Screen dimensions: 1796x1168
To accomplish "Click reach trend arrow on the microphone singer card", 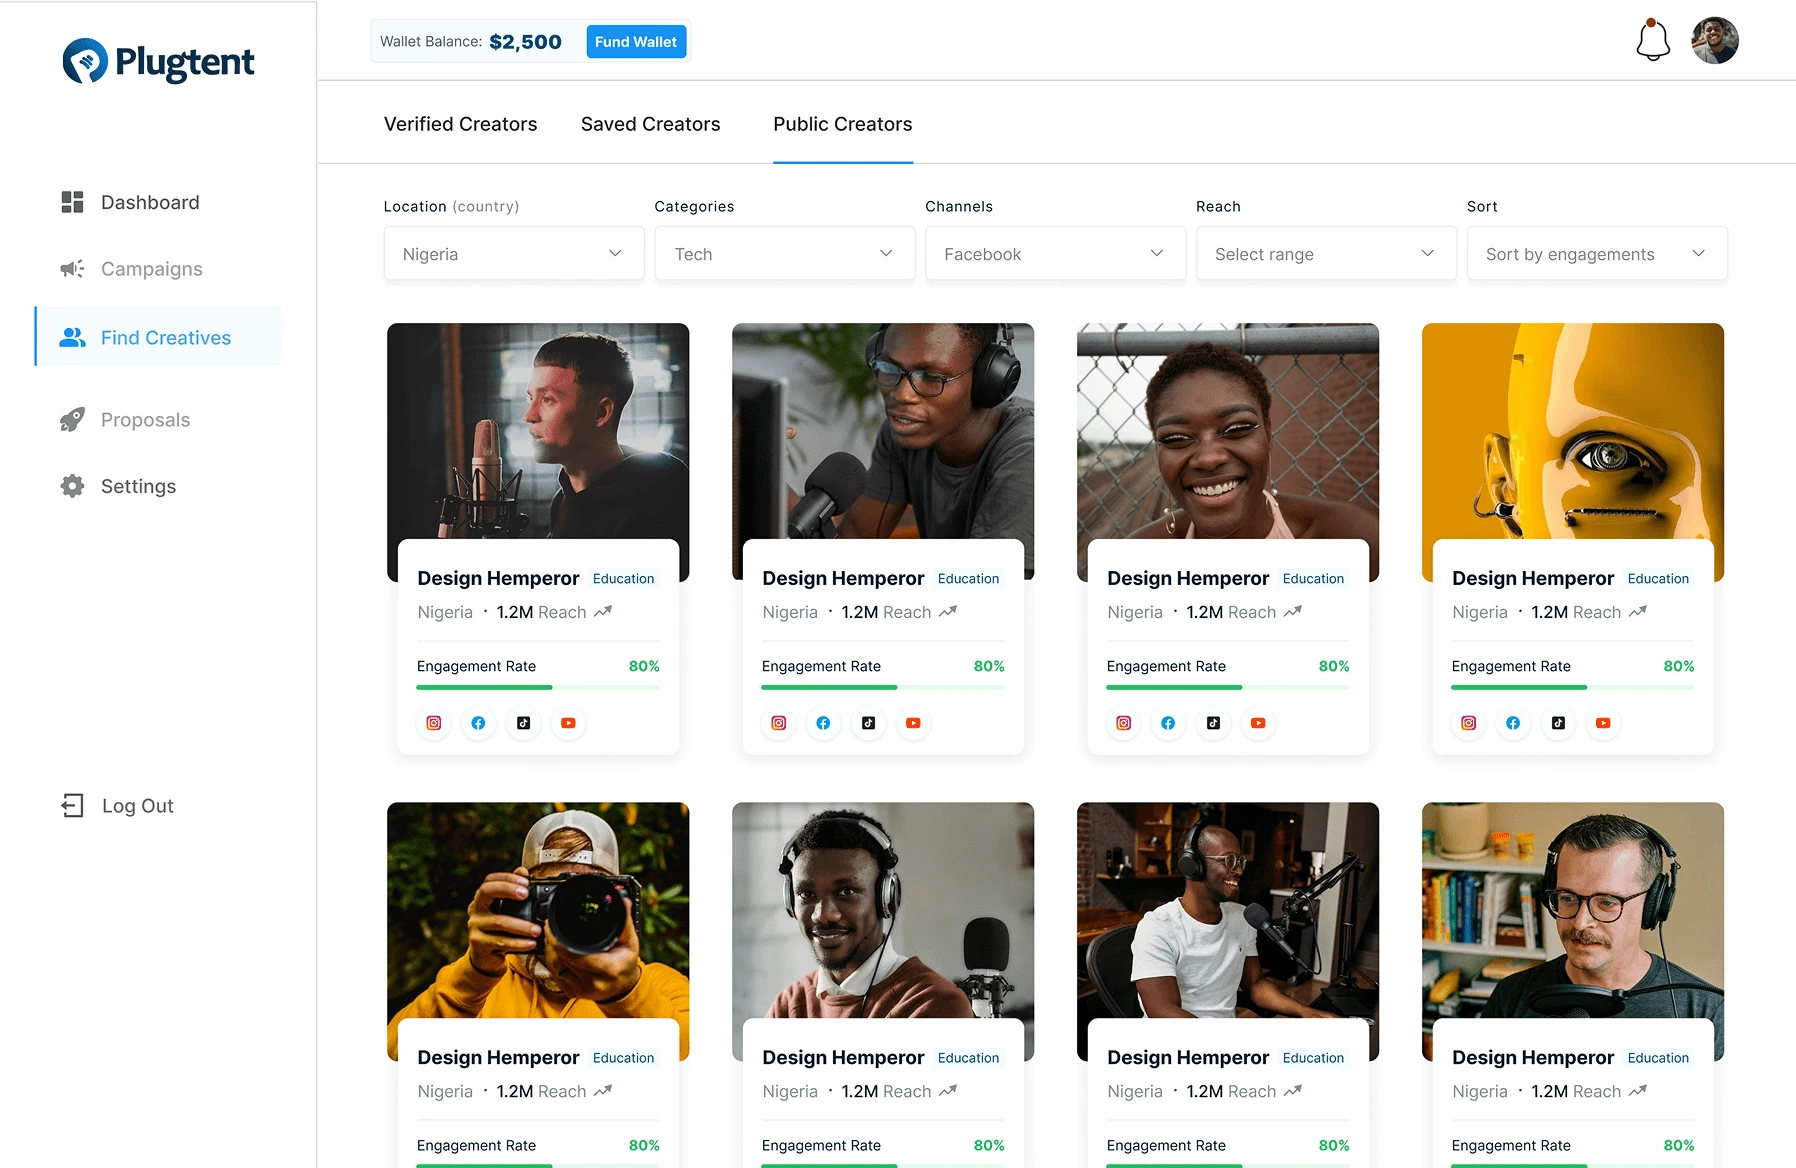I will pyautogui.click(x=603, y=611).
